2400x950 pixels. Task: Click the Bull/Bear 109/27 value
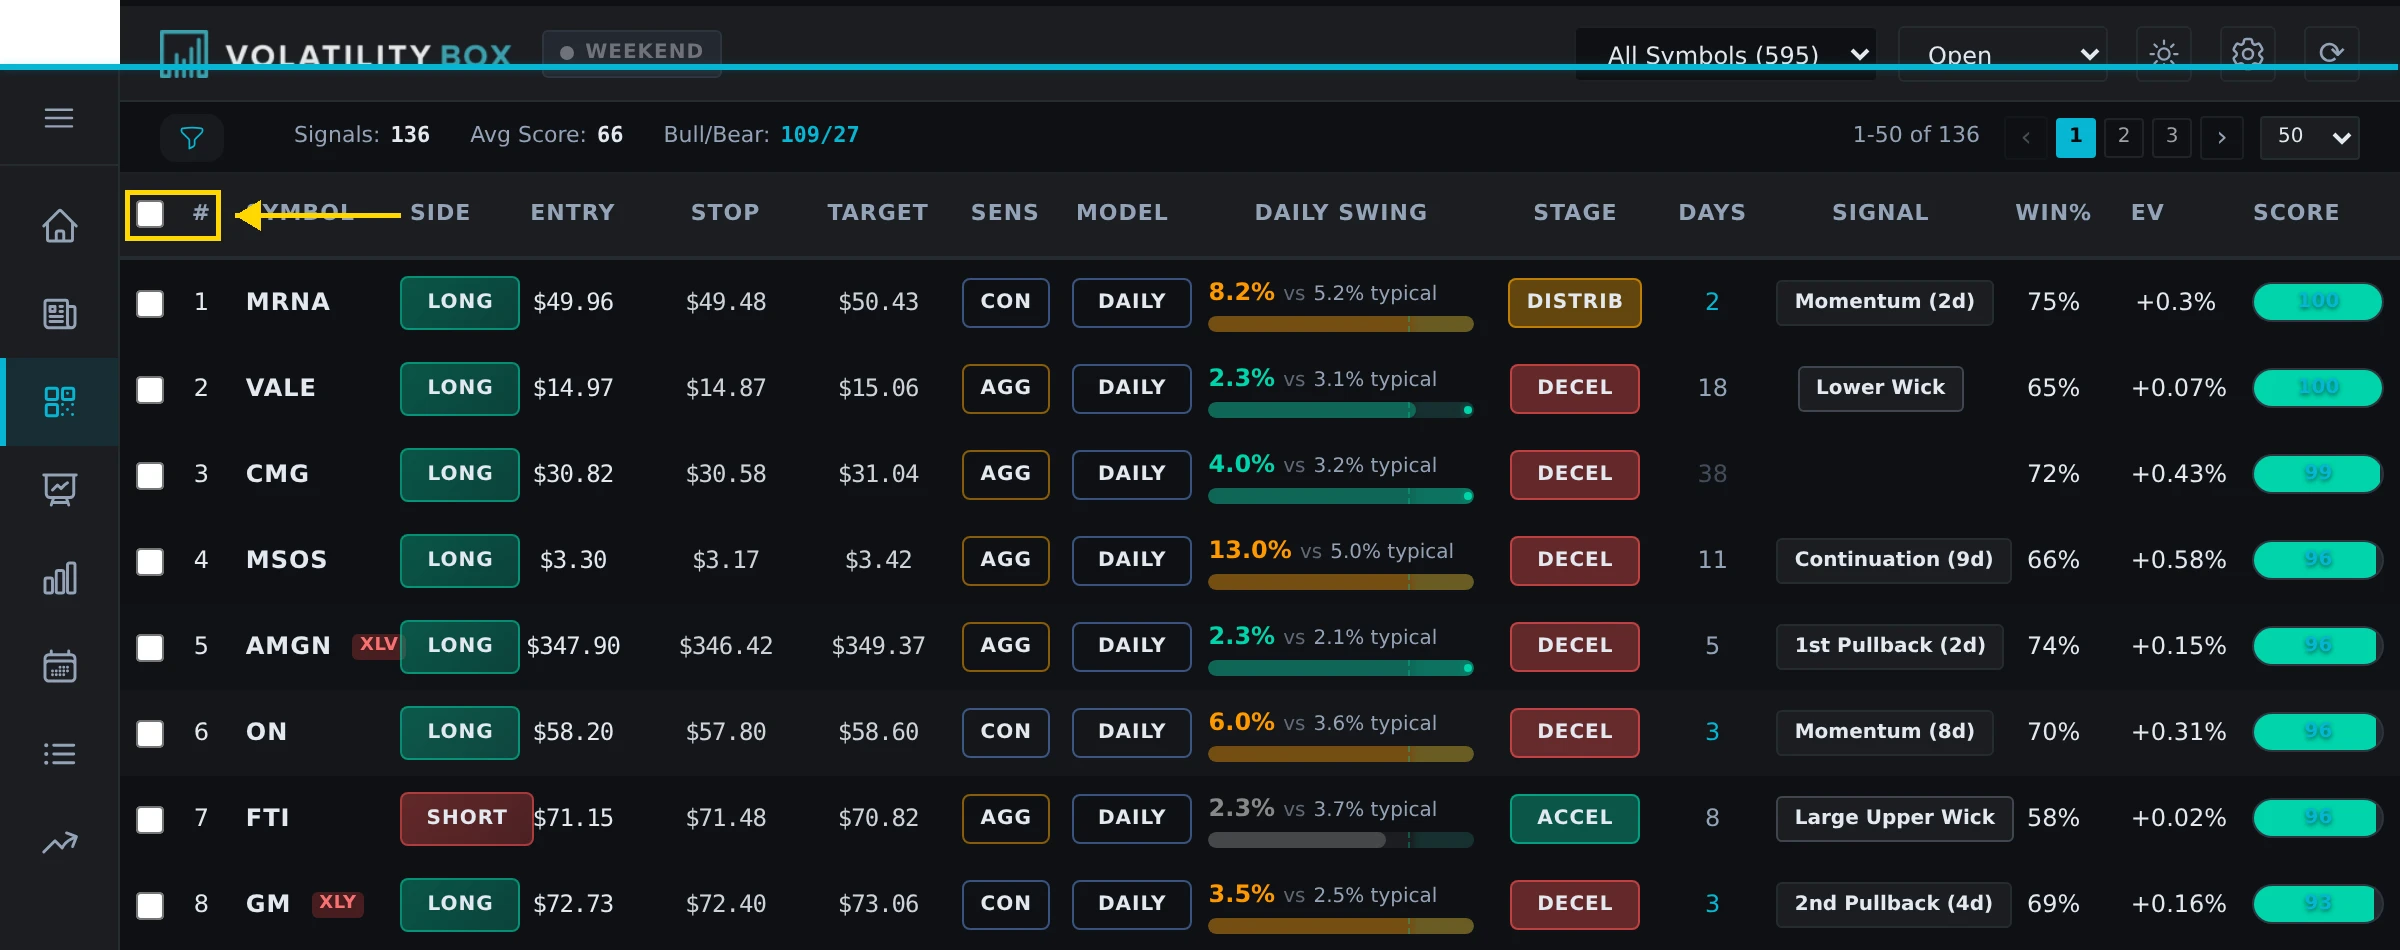(x=819, y=135)
